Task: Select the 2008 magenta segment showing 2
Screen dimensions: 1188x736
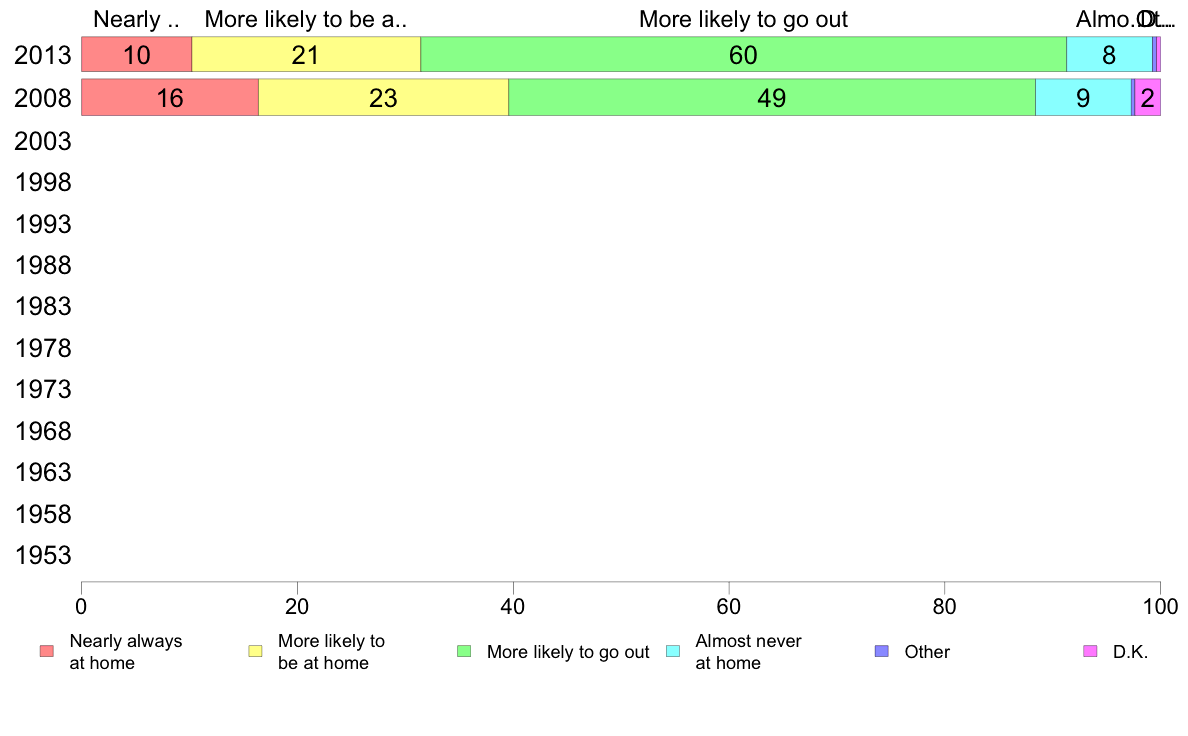Action: 1148,98
